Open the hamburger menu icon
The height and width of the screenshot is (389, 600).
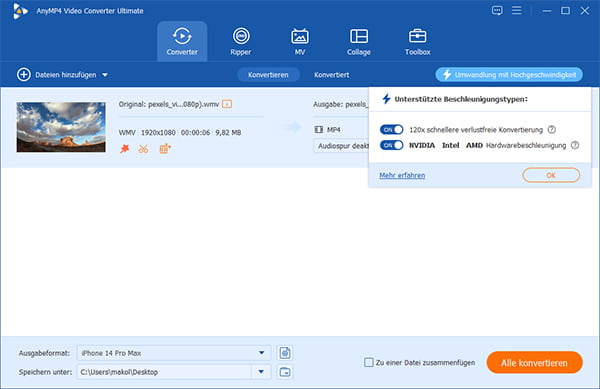517,10
